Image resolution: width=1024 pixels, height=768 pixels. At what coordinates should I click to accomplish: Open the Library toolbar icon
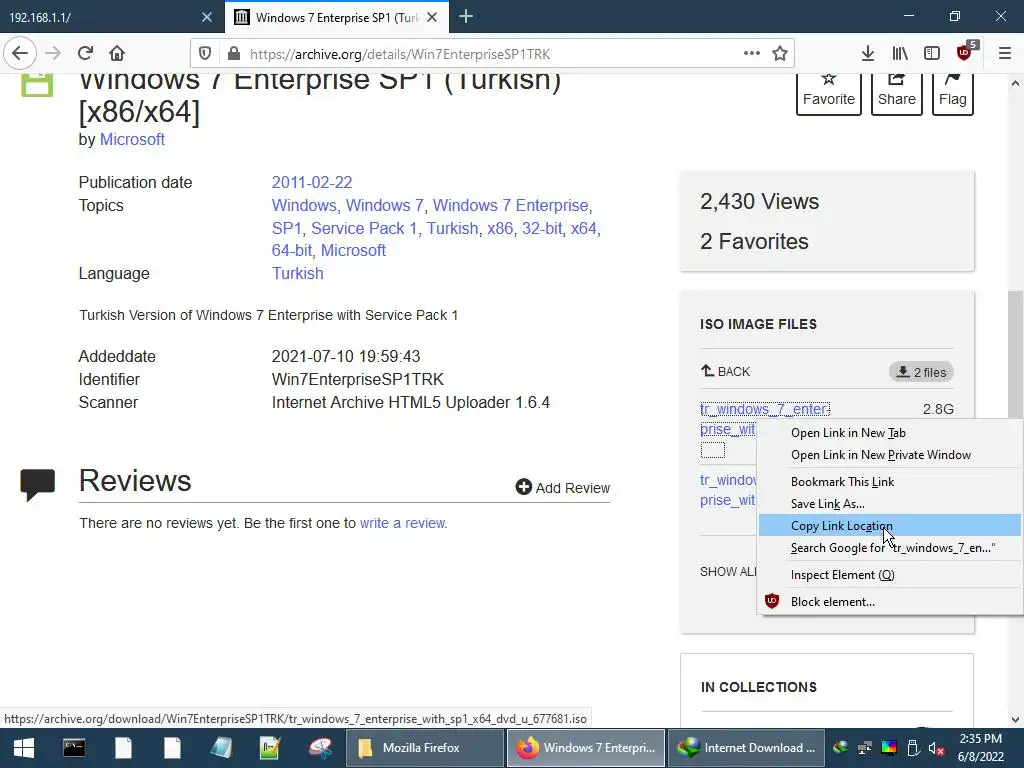click(900, 54)
